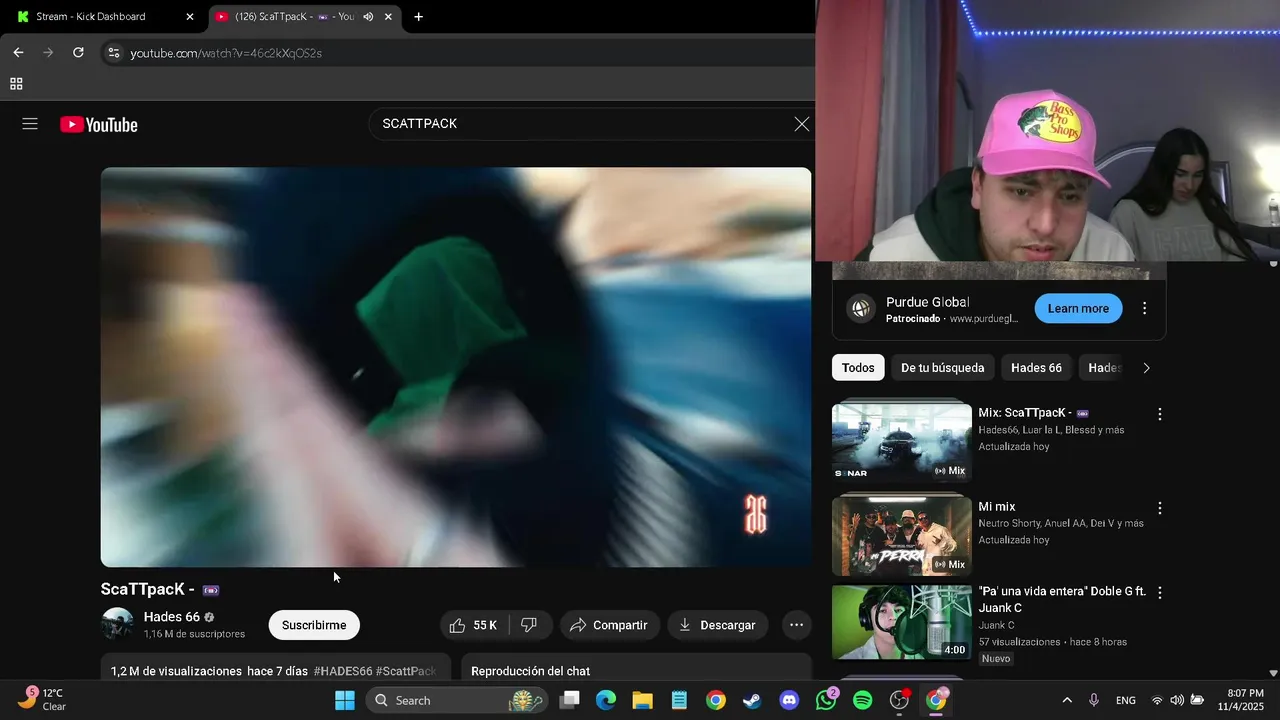Open options for Pa' una vida entera
Image resolution: width=1280 pixels, height=720 pixels.
pos(1160,593)
